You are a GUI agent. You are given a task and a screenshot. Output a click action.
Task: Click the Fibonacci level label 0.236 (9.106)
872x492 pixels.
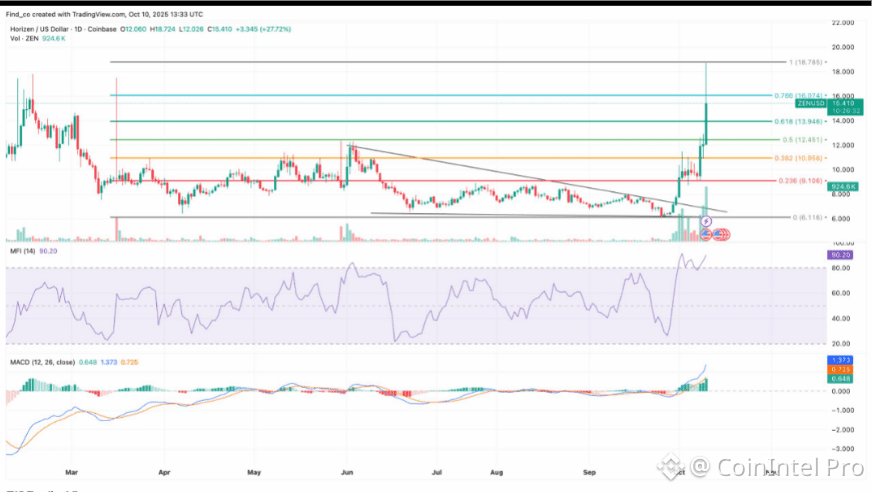tap(800, 181)
